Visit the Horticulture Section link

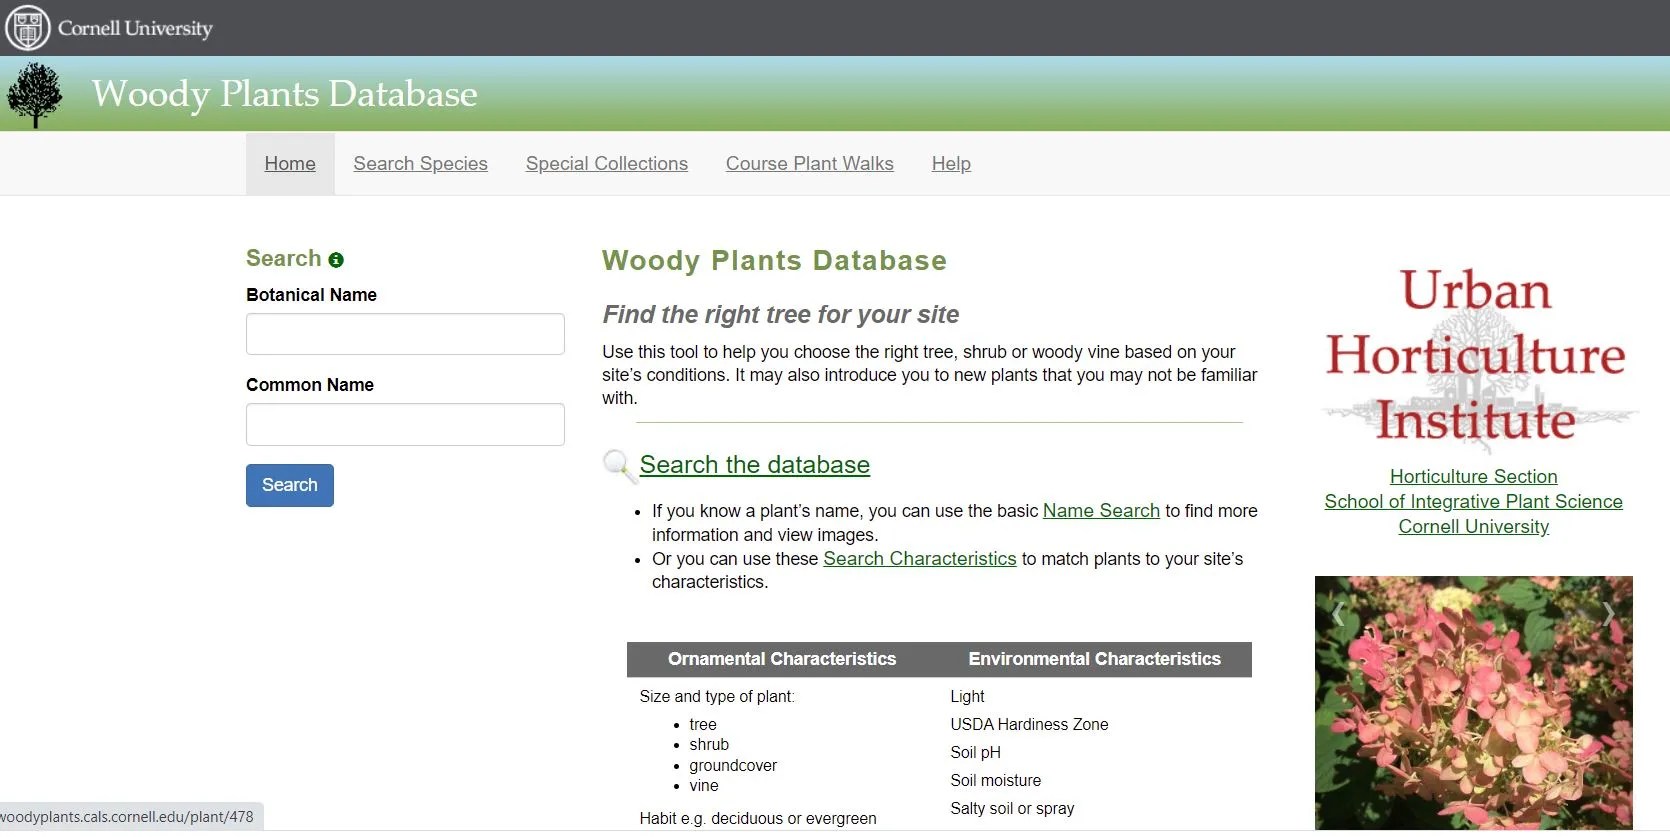pos(1473,477)
